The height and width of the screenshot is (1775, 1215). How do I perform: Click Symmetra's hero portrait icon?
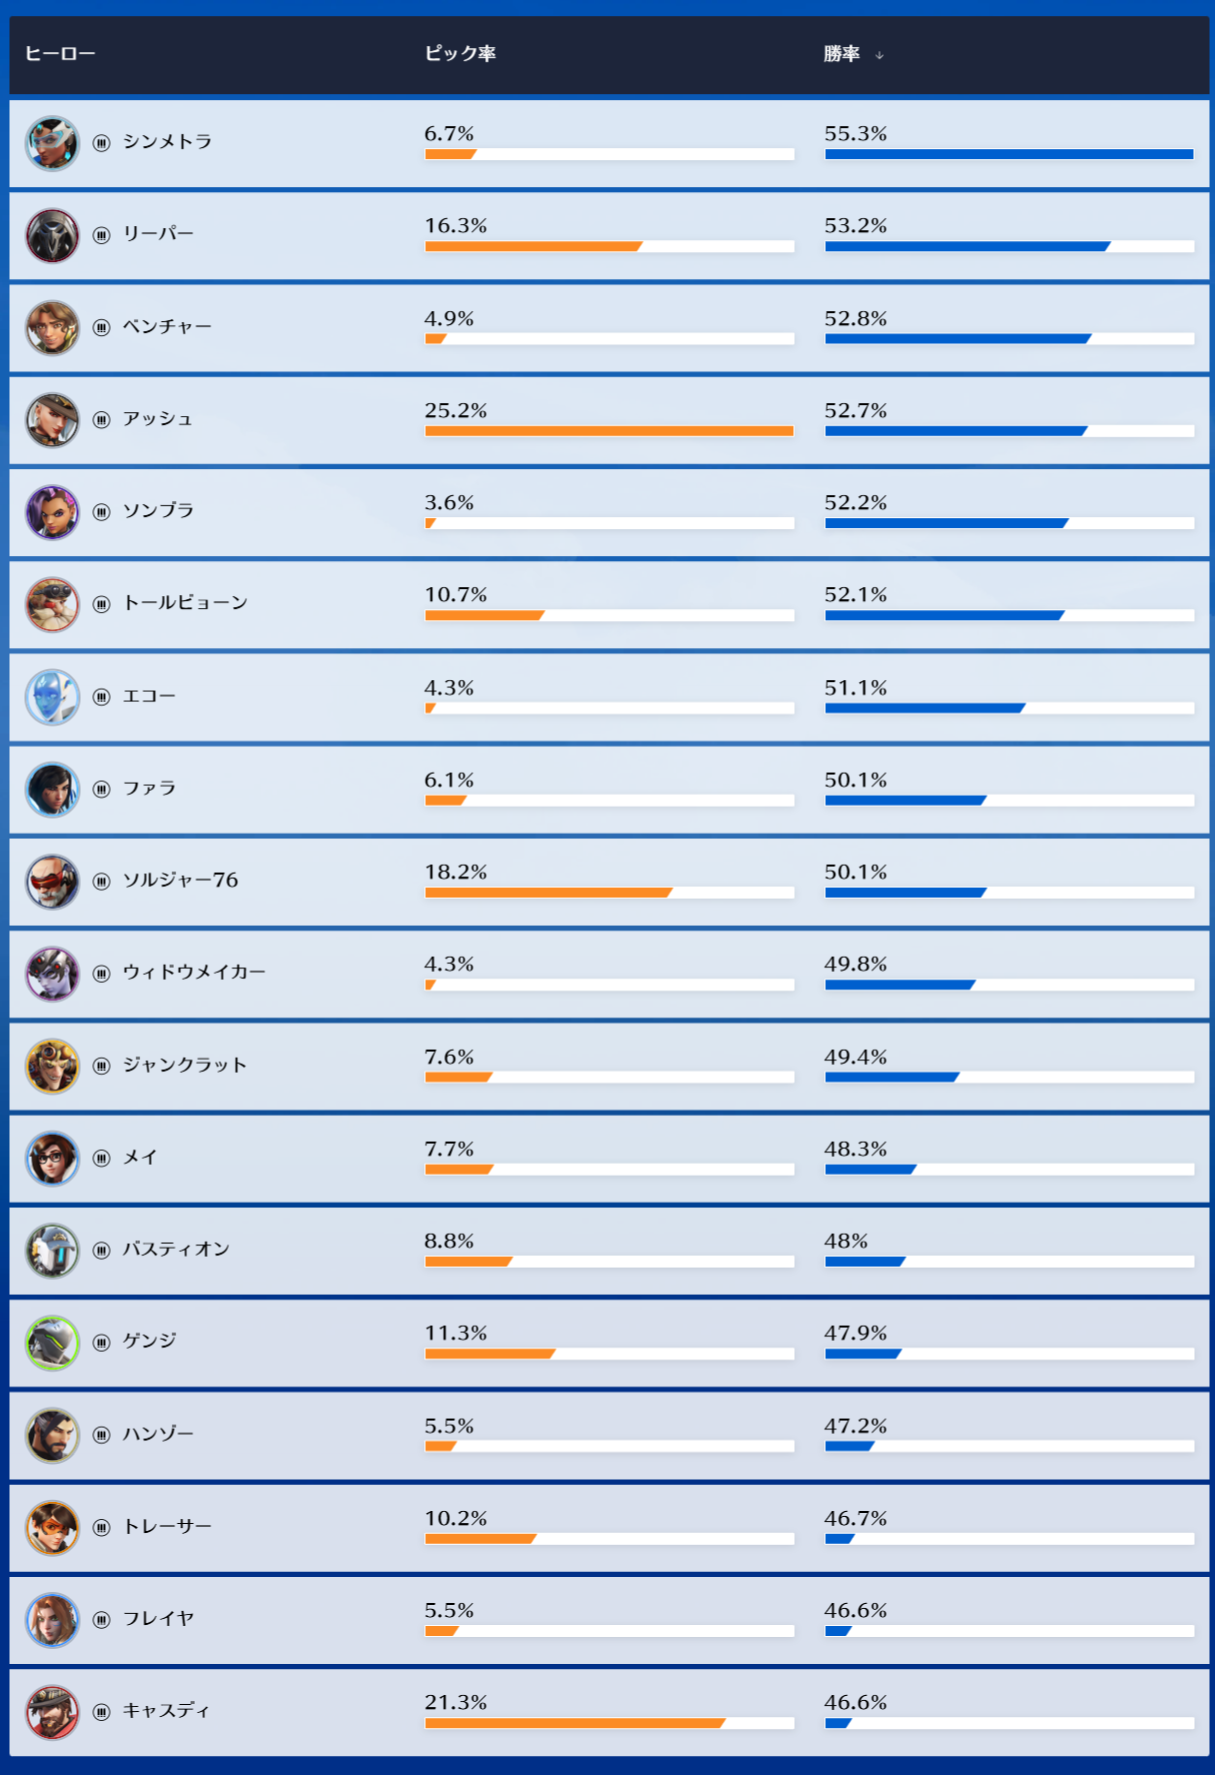[52, 143]
